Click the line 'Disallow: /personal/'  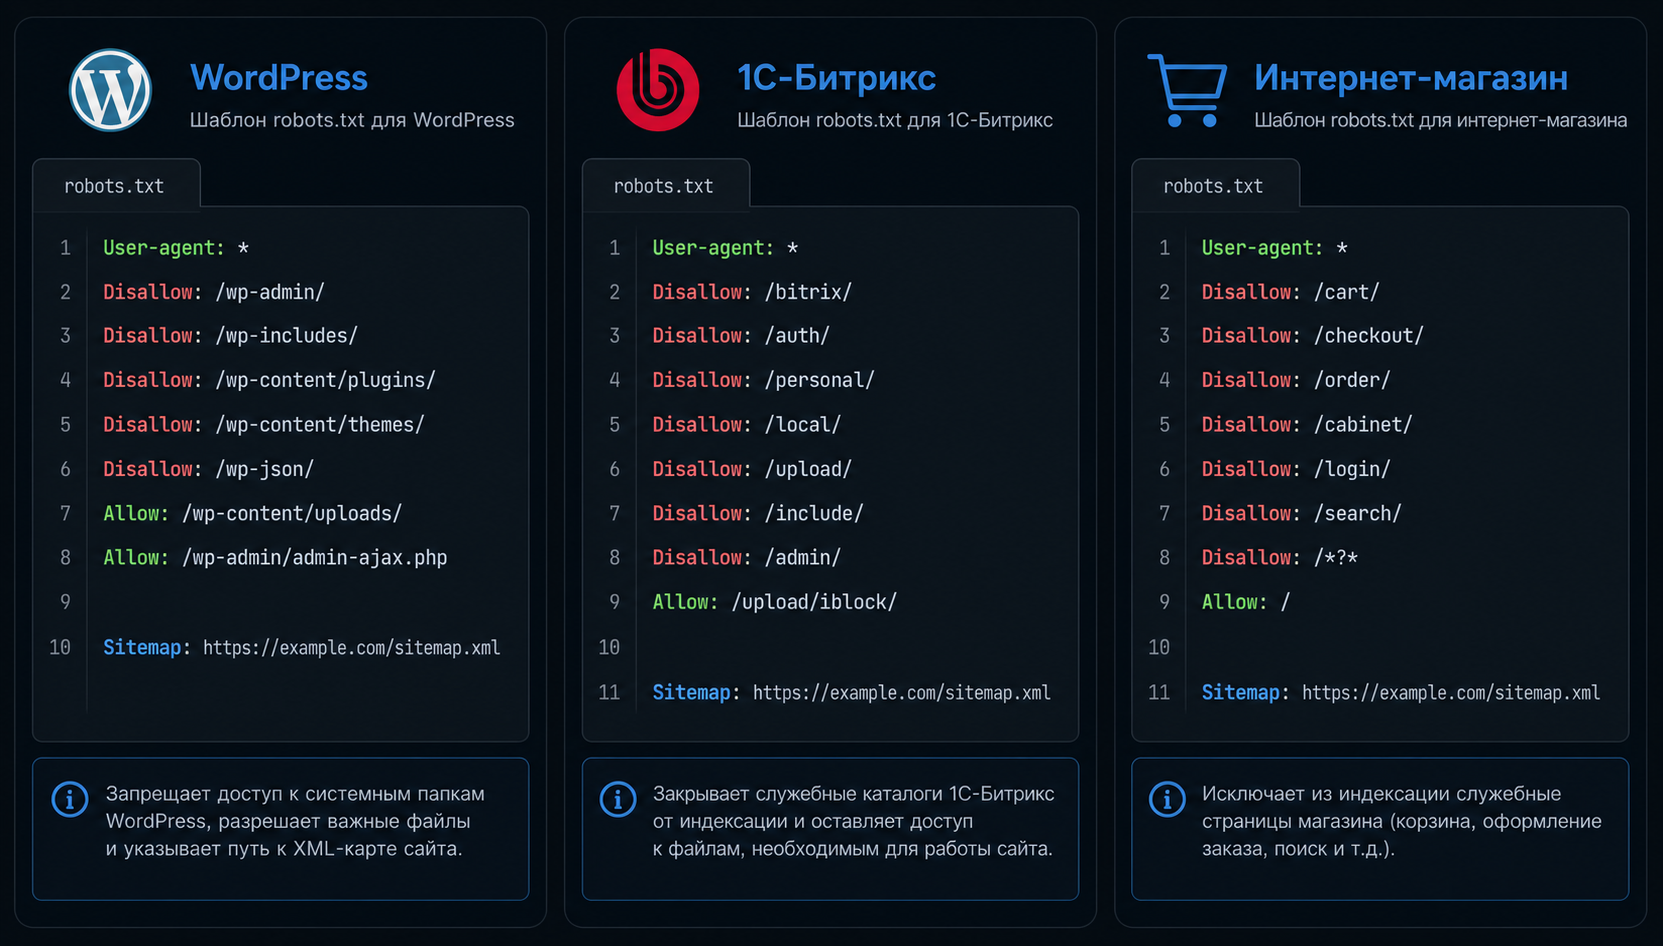(763, 380)
